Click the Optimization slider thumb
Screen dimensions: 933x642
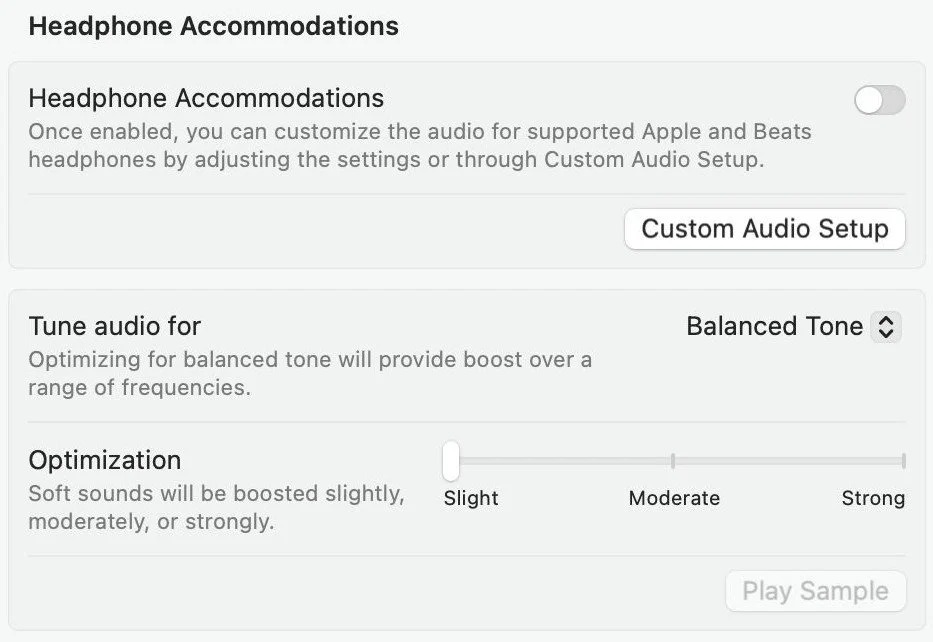451,461
